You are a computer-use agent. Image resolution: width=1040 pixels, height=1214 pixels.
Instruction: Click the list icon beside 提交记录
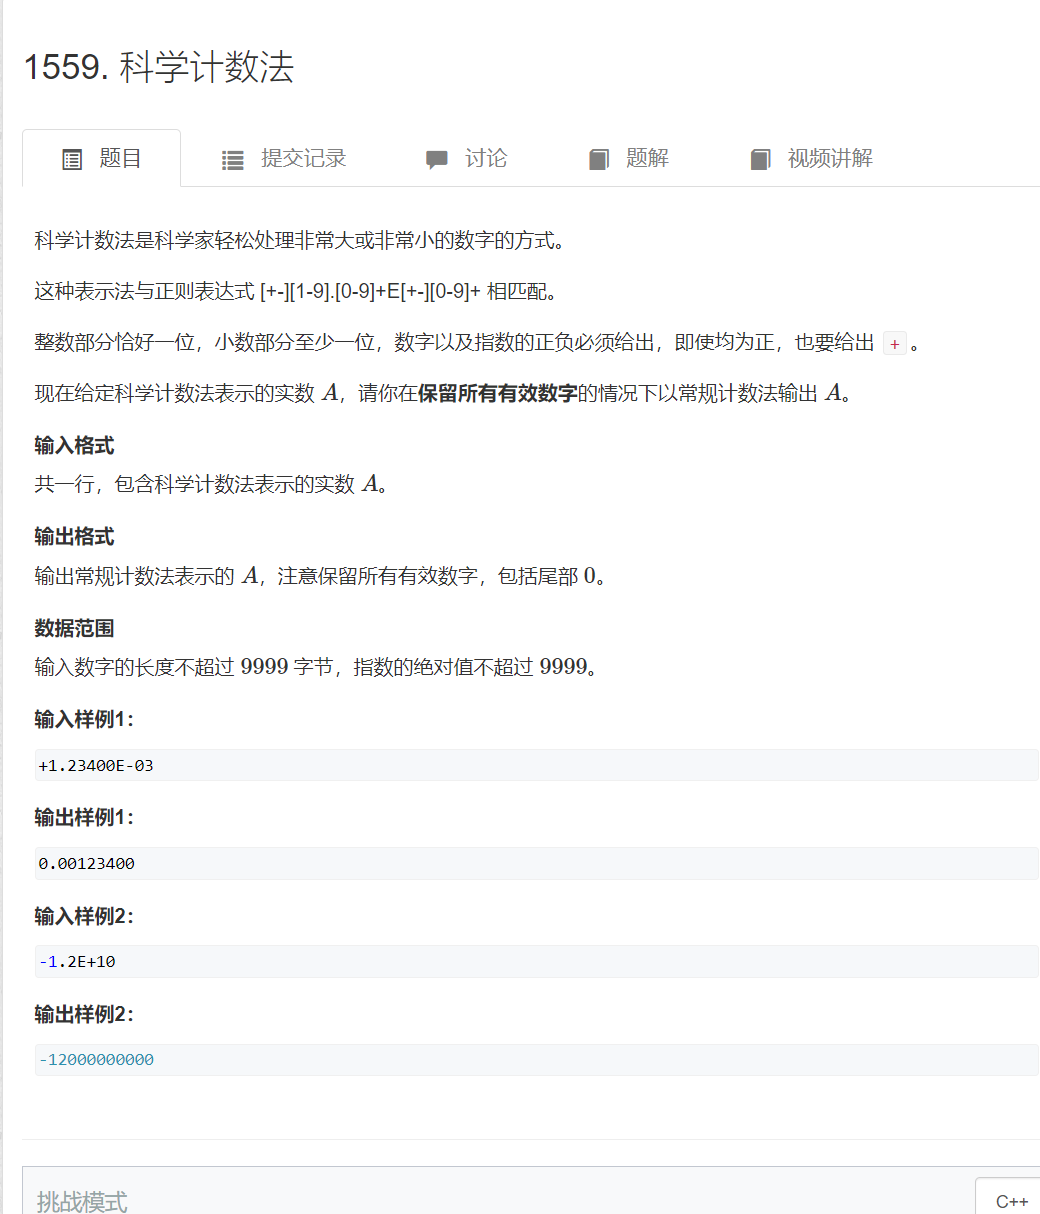pos(233,160)
